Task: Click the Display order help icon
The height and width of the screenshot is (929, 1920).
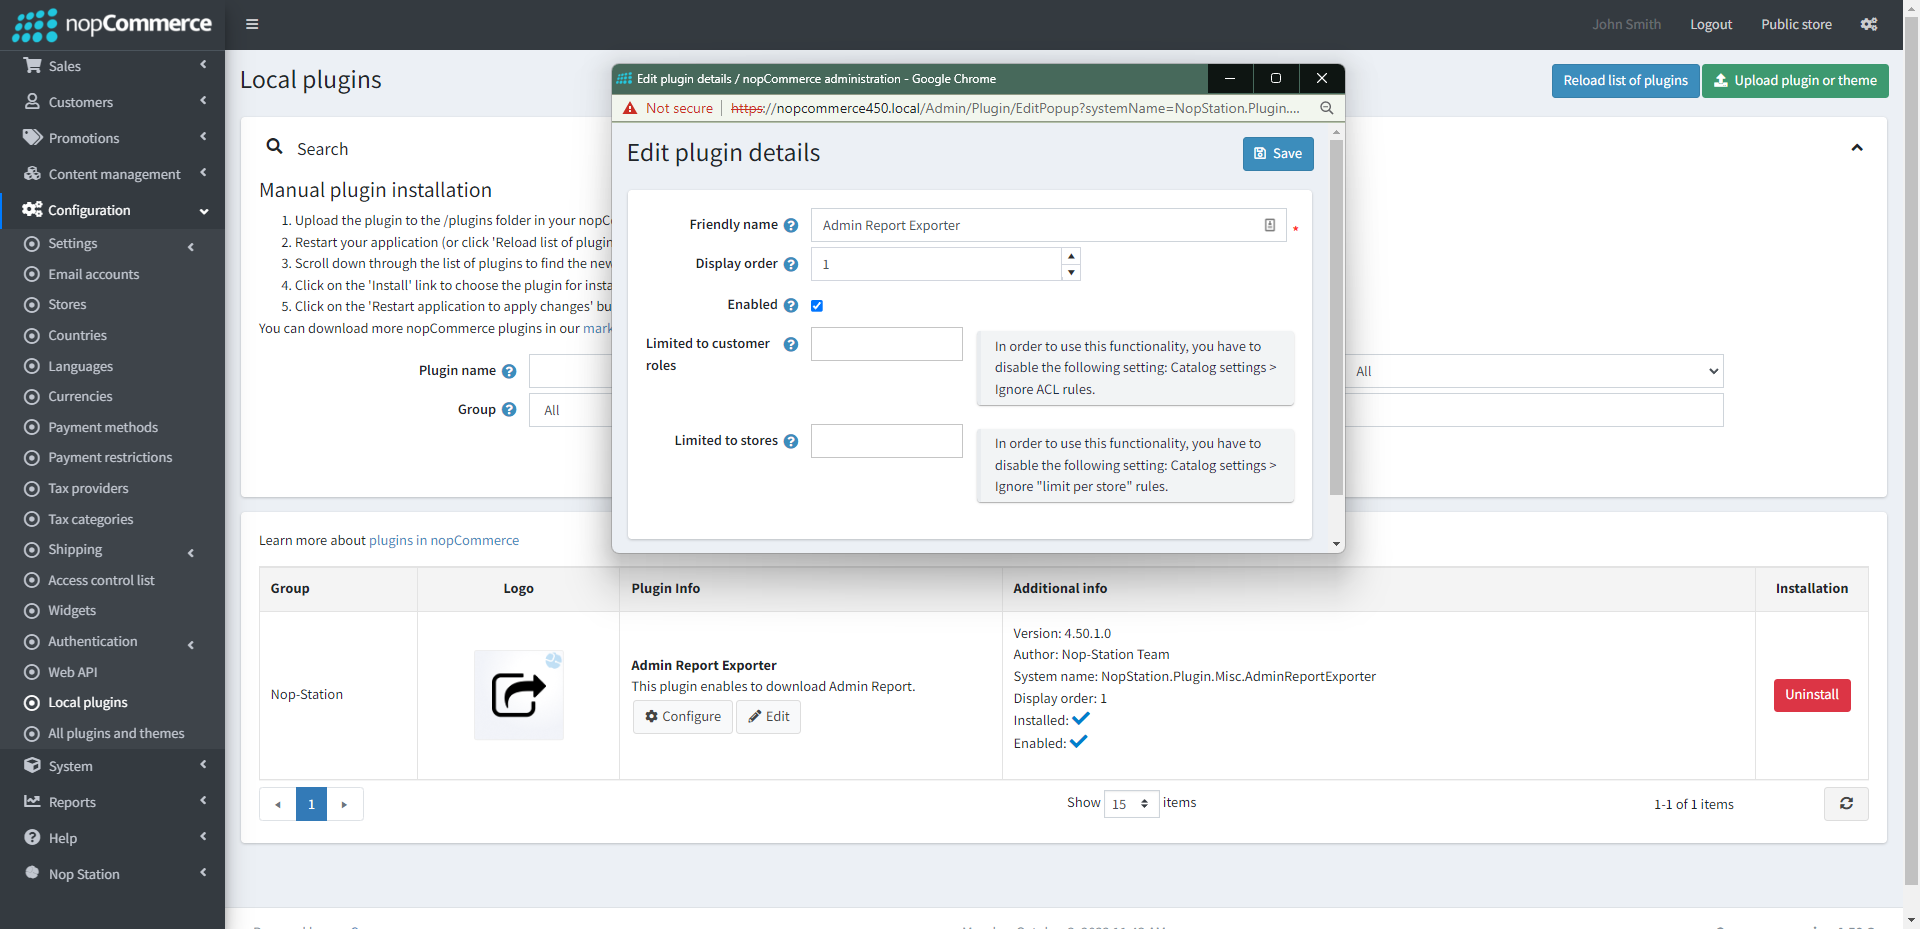Action: 791,265
